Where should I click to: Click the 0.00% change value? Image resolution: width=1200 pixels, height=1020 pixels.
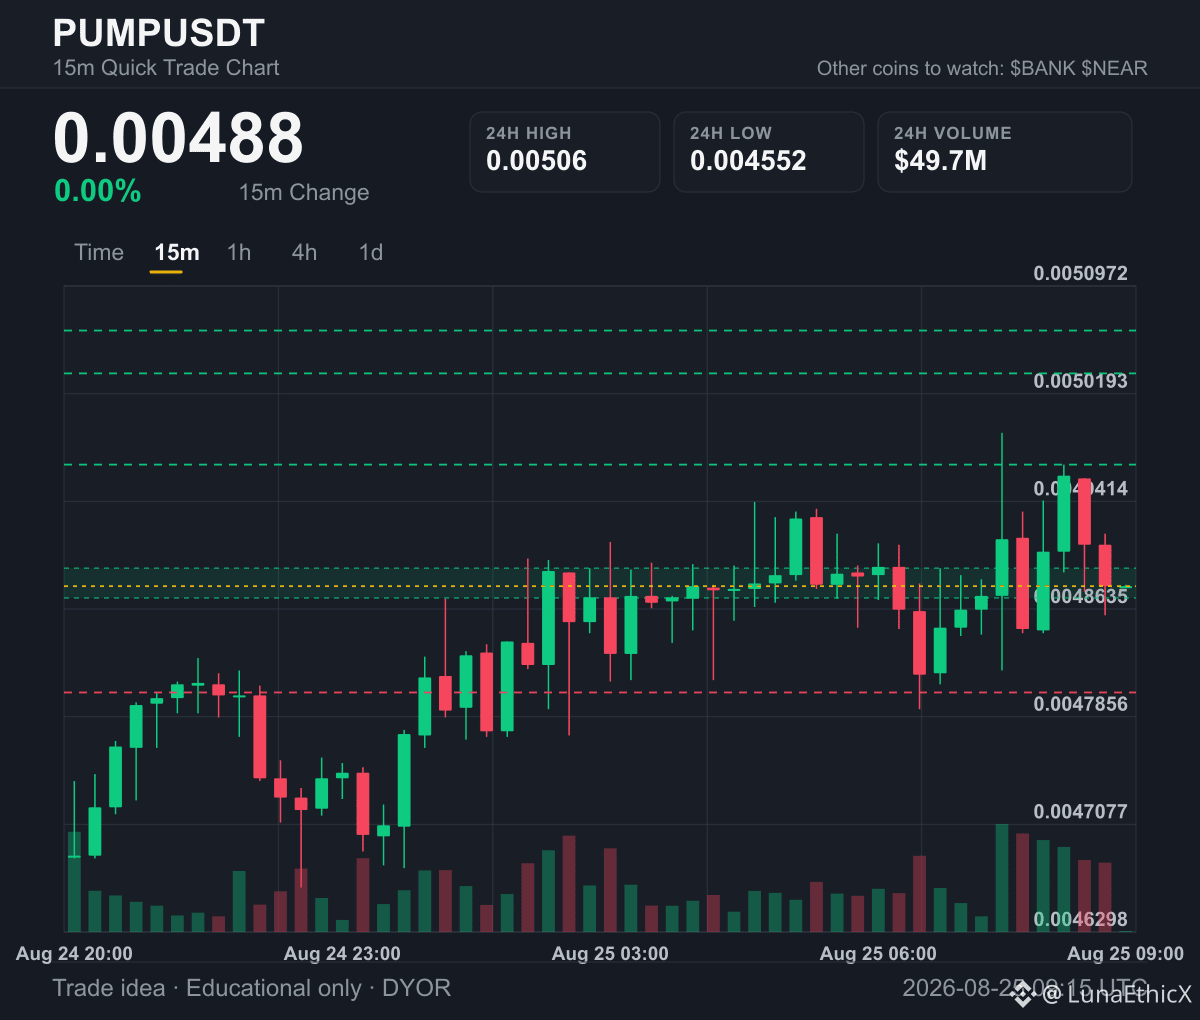click(98, 191)
